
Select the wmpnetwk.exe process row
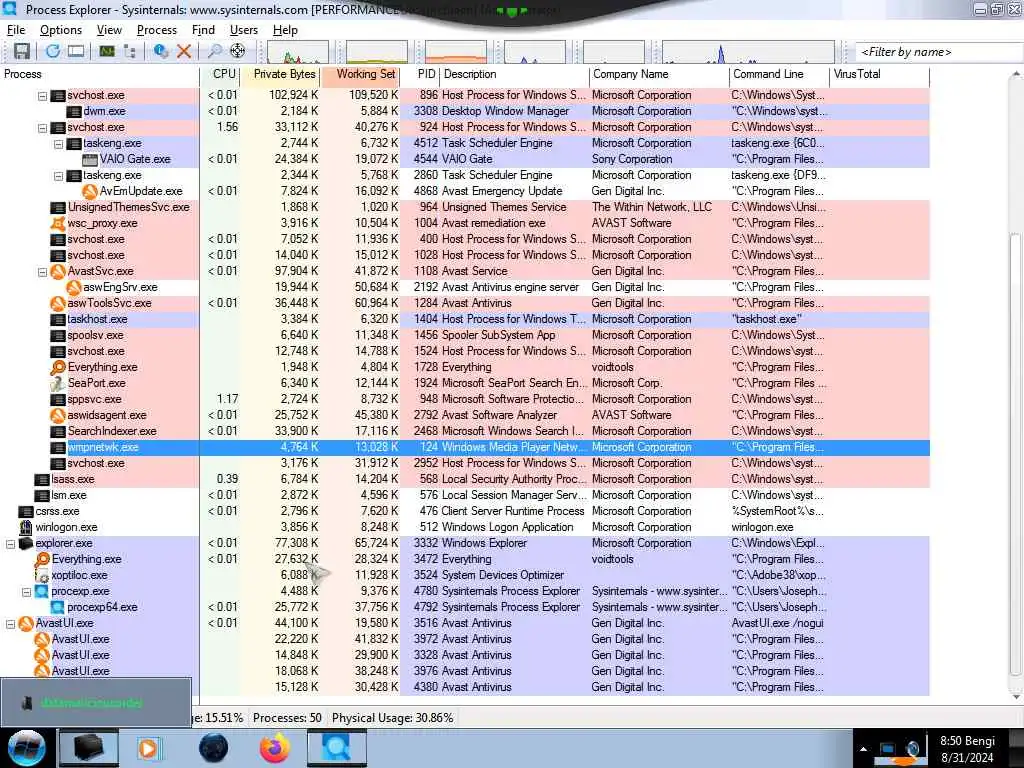(465, 447)
